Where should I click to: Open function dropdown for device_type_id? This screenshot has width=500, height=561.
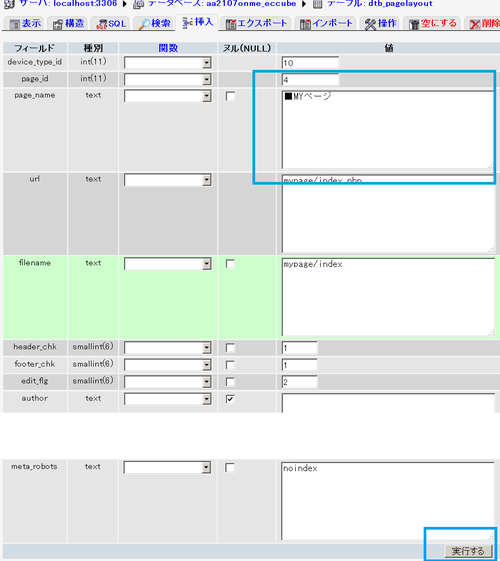(168, 63)
